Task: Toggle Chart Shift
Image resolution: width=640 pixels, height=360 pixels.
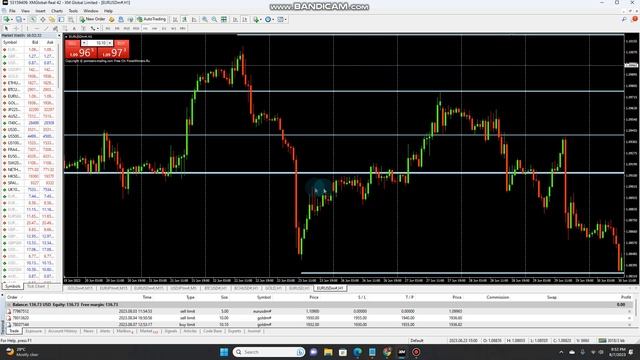Action: click(x=244, y=19)
